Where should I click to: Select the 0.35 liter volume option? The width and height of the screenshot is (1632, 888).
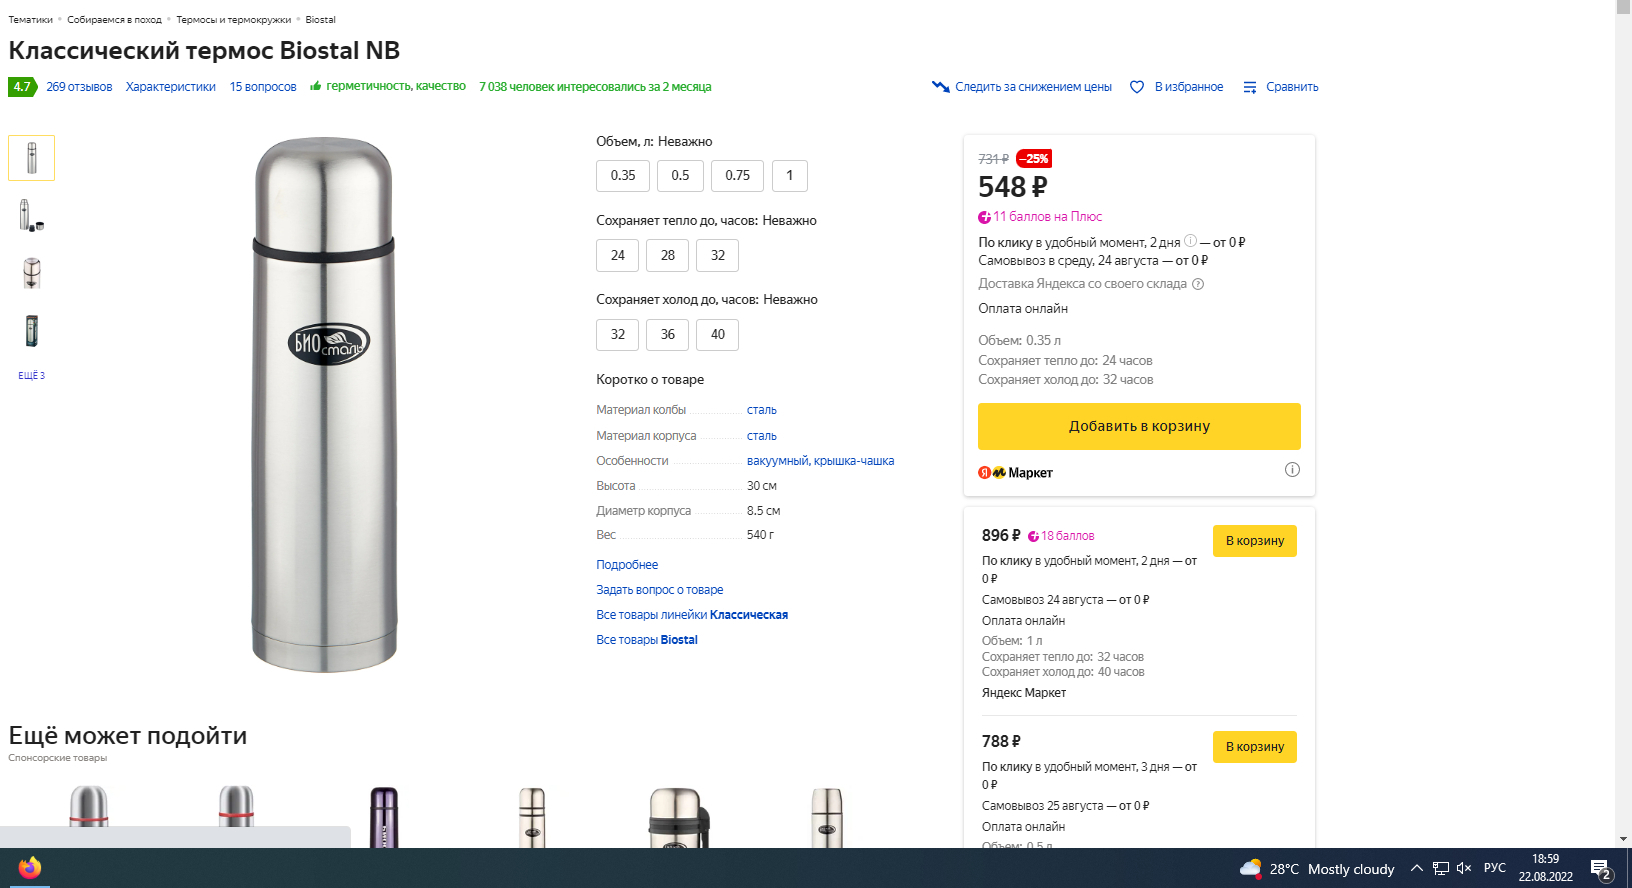(623, 176)
